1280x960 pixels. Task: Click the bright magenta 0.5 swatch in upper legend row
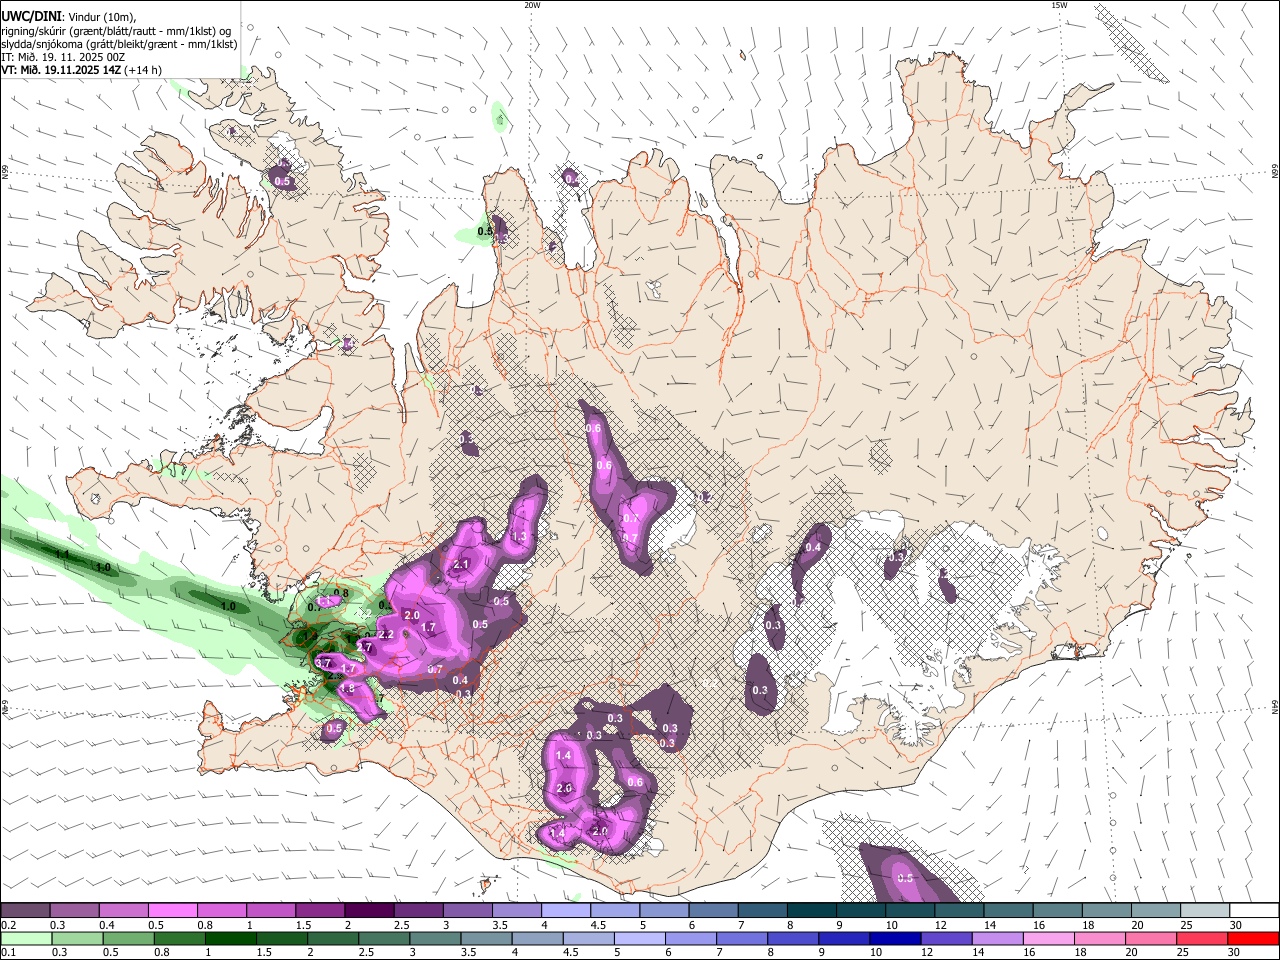point(172,911)
